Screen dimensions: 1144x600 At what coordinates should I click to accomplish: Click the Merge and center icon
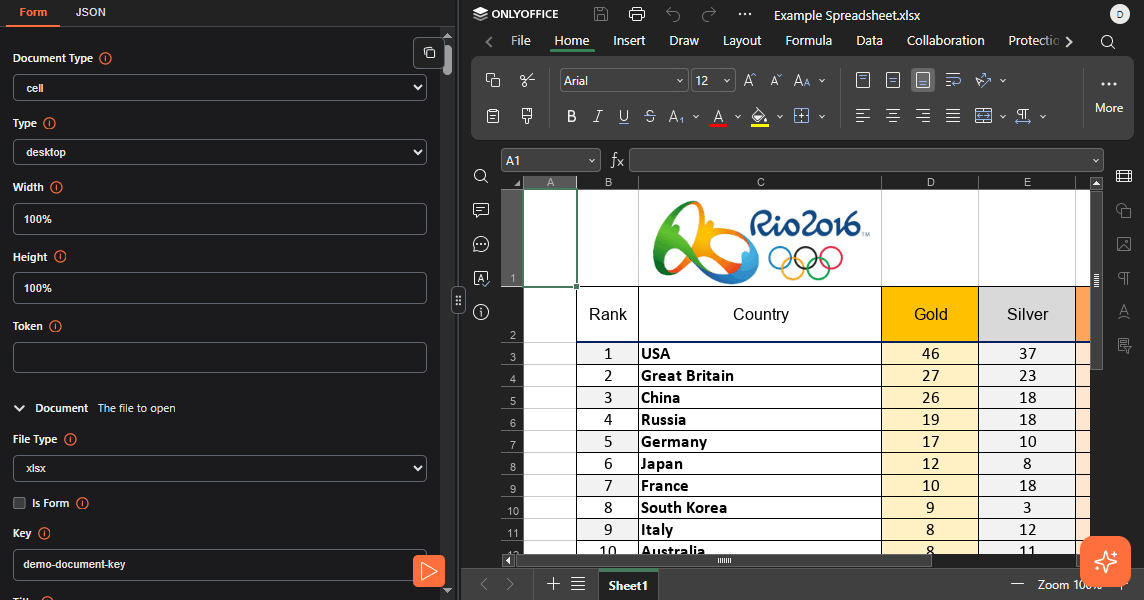pos(983,116)
